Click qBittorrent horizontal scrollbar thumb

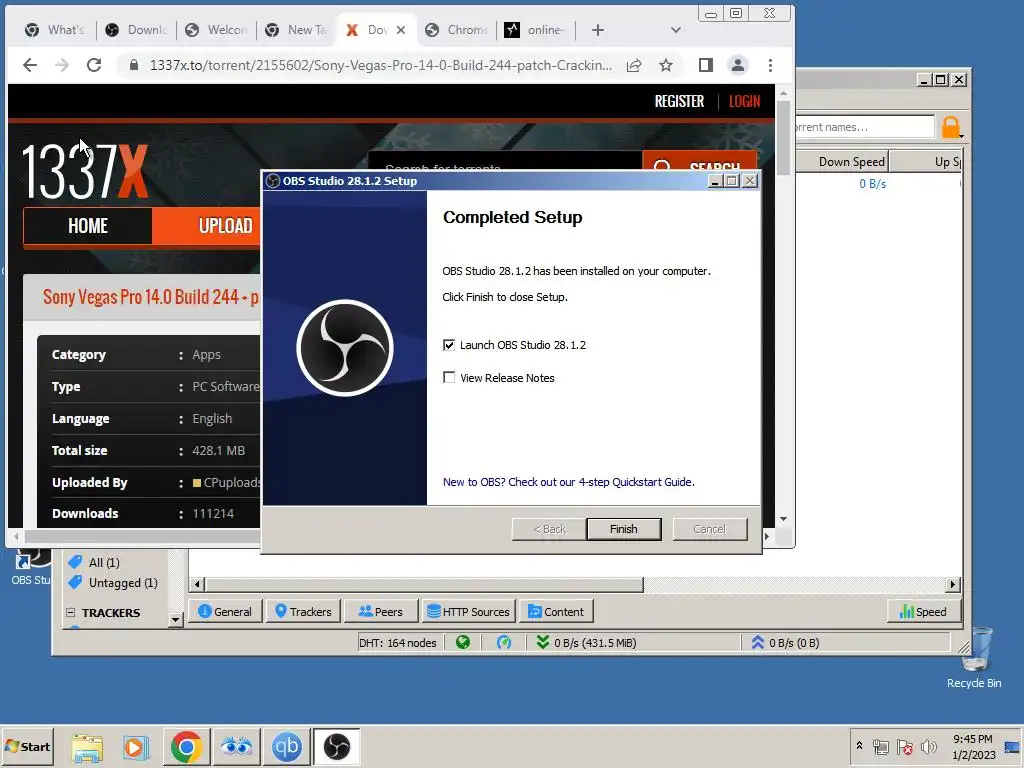(424, 584)
